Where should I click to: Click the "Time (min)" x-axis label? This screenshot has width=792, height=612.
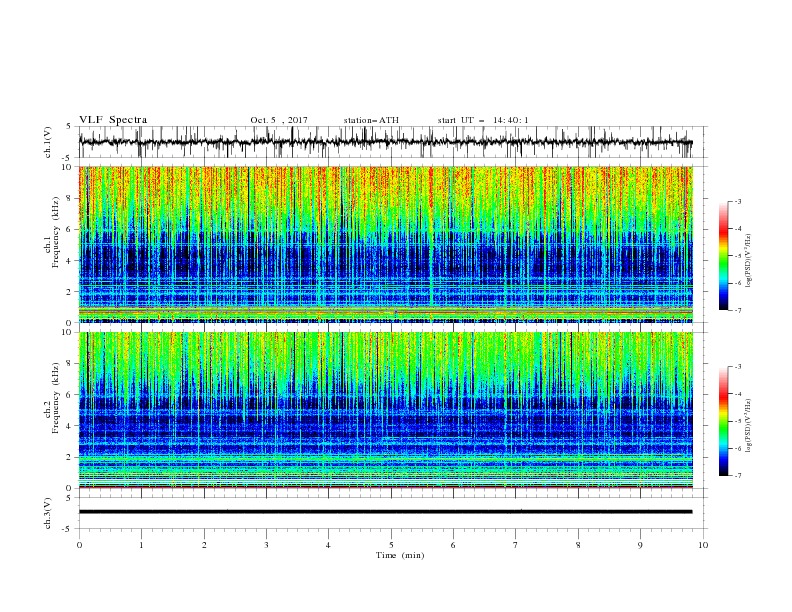(x=400, y=555)
